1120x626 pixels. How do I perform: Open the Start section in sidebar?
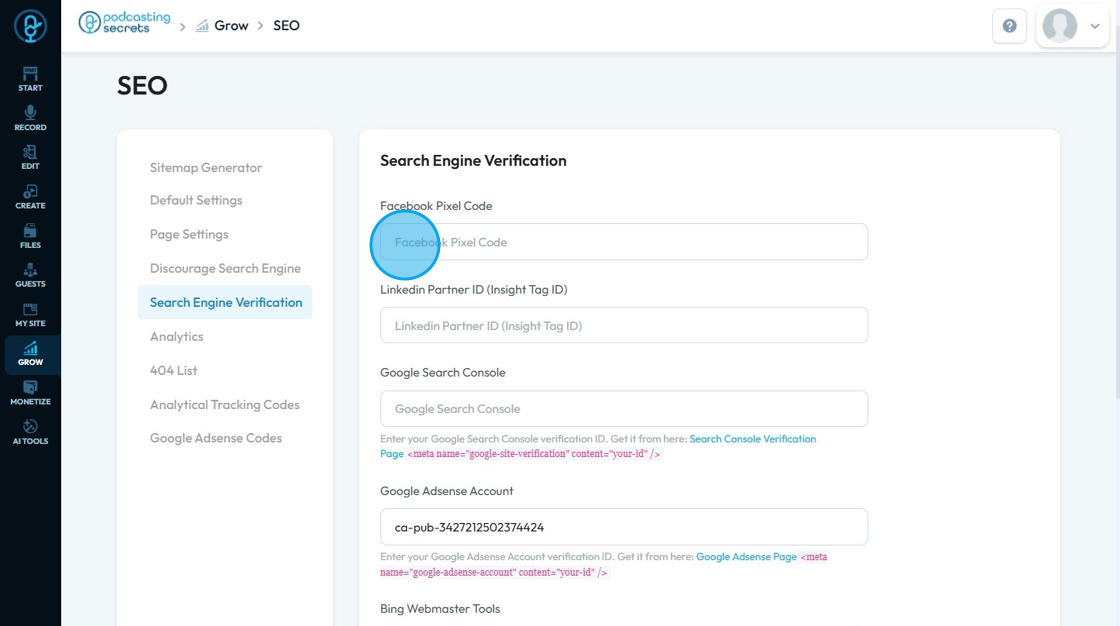coord(30,79)
